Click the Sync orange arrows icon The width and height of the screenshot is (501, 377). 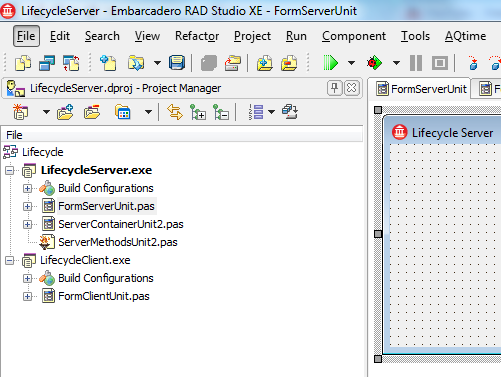pos(175,112)
